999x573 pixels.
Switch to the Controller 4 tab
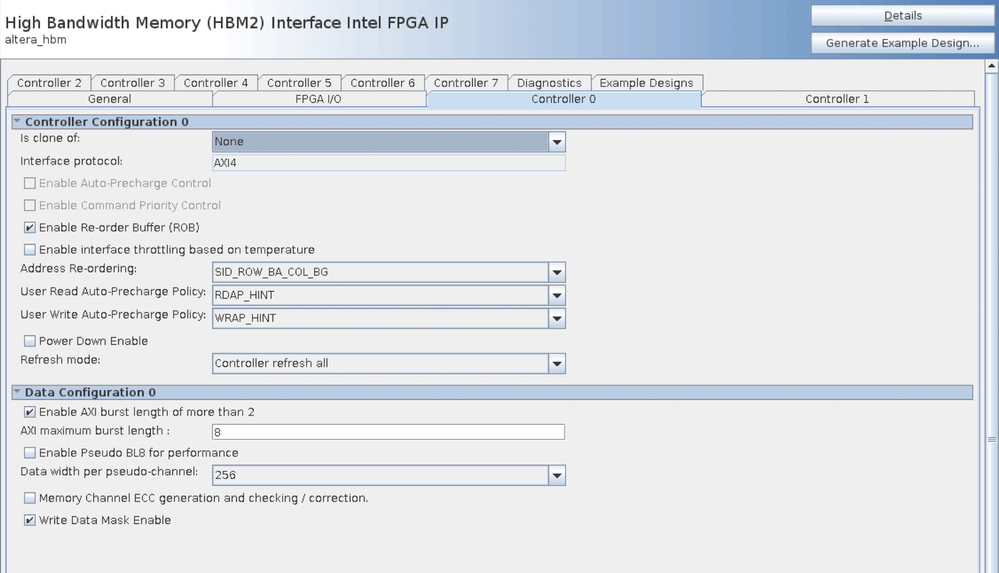[216, 83]
